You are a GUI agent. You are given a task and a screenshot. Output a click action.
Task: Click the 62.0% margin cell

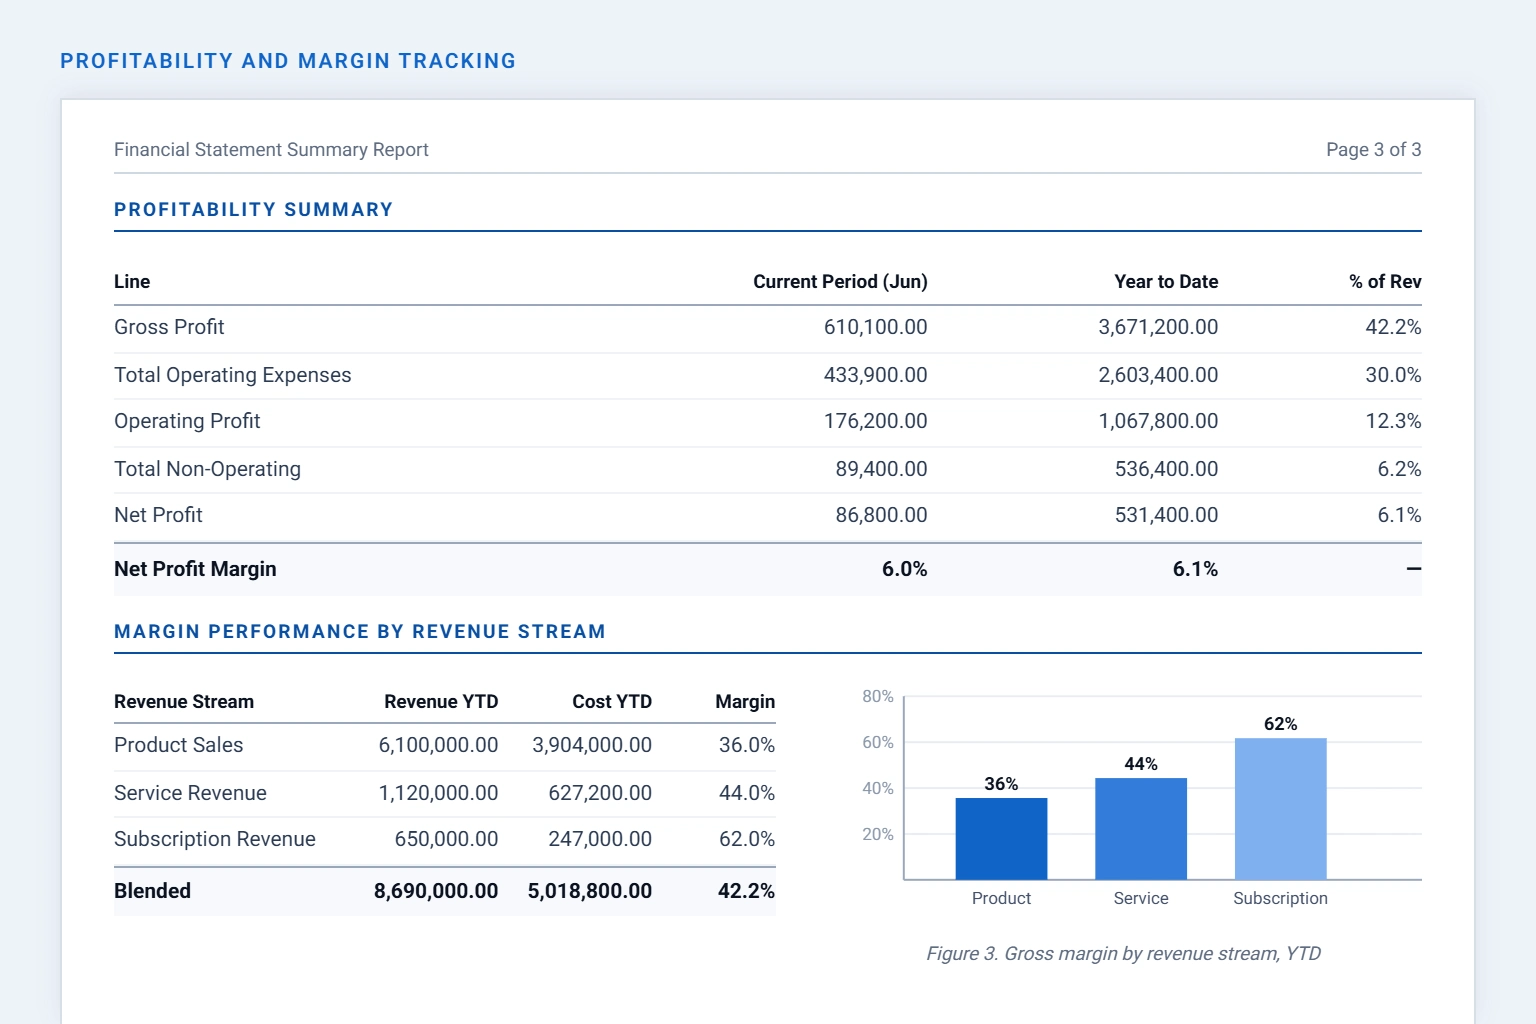pyautogui.click(x=747, y=839)
